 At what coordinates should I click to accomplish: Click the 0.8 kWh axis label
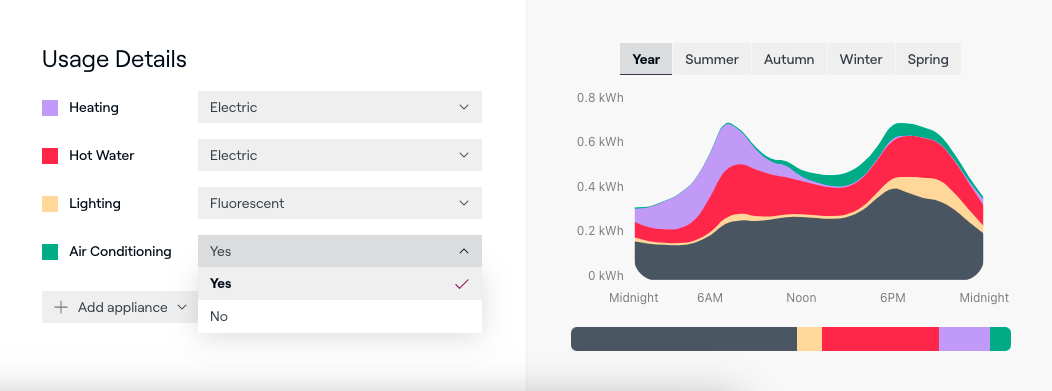[600, 98]
